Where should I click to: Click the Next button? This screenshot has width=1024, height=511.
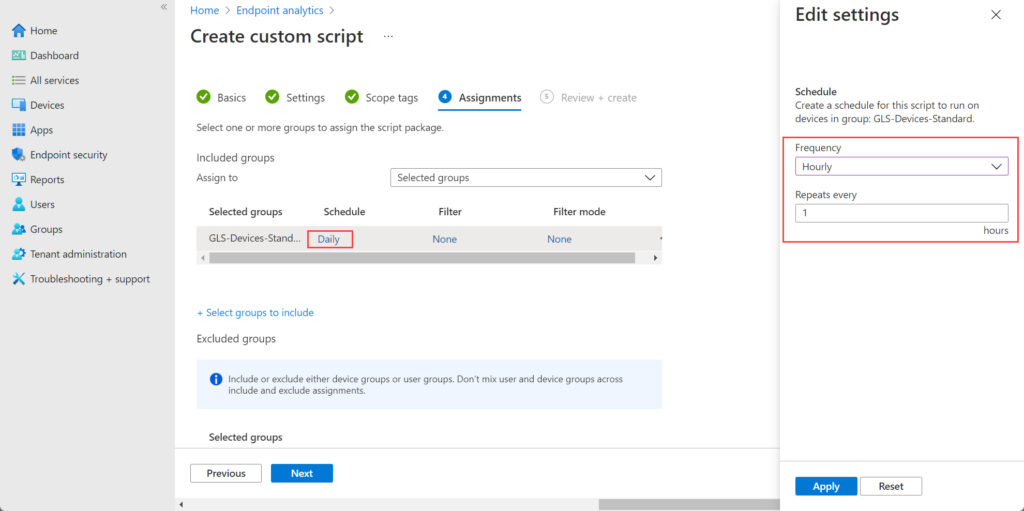[302, 473]
